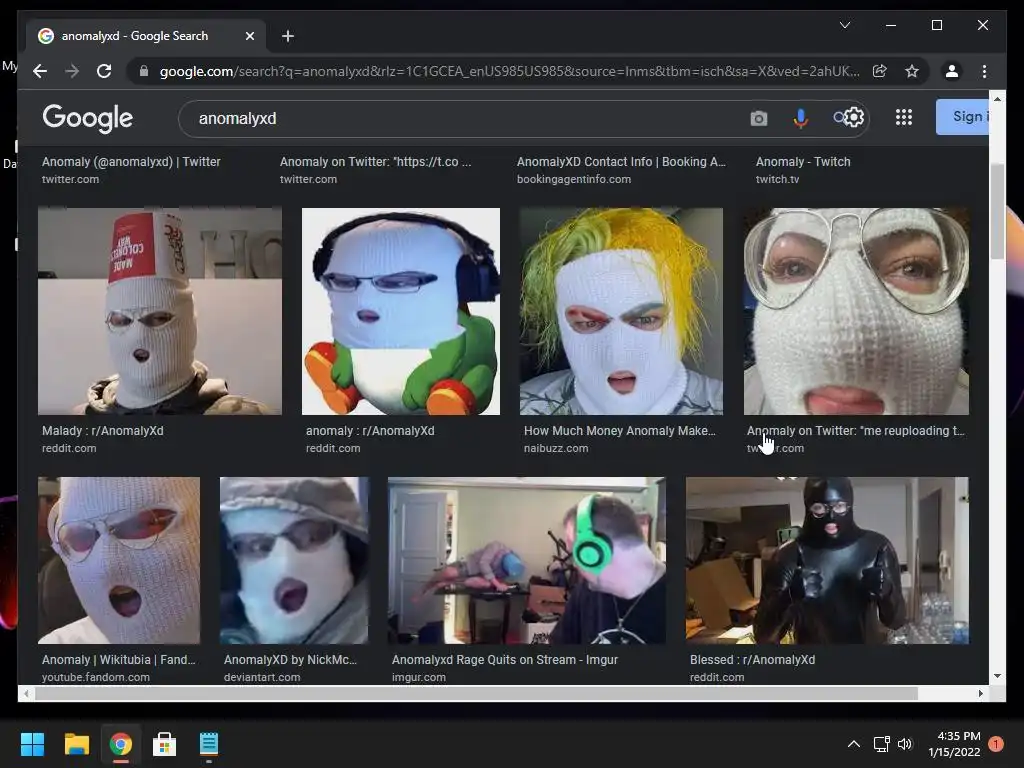Search by image with camera icon

point(758,118)
